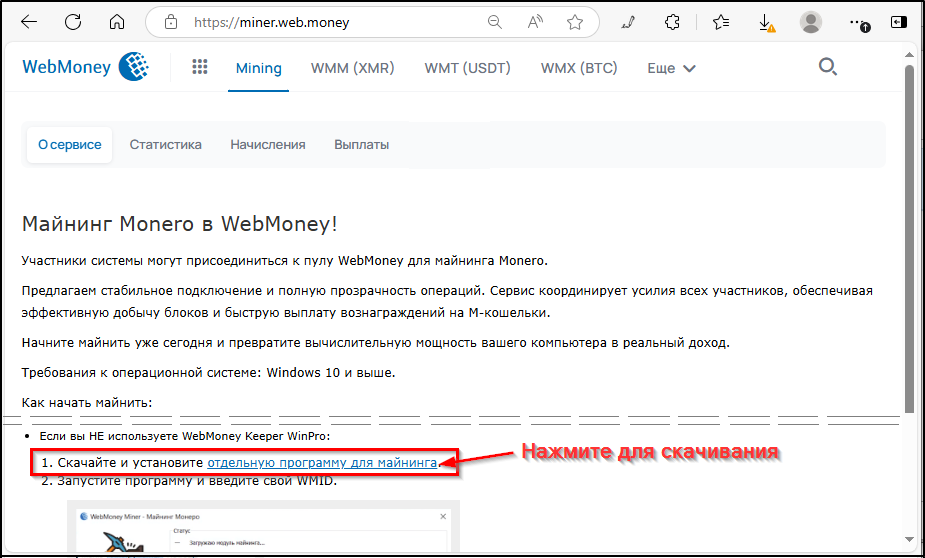Open the browser profile avatar
The width and height of the screenshot is (925, 558).
pyautogui.click(x=811, y=22)
